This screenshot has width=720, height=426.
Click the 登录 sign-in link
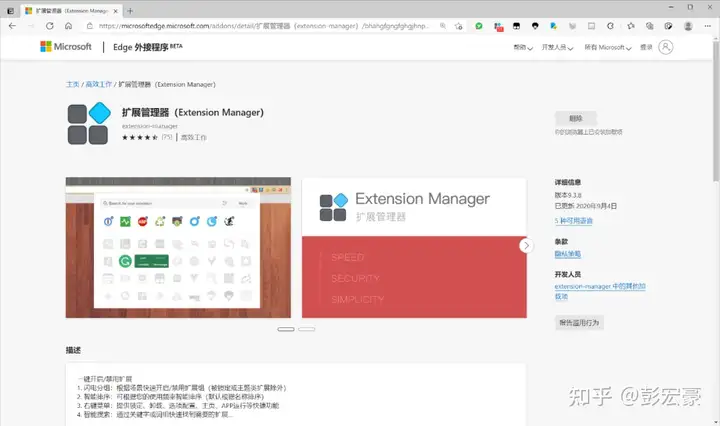646,47
